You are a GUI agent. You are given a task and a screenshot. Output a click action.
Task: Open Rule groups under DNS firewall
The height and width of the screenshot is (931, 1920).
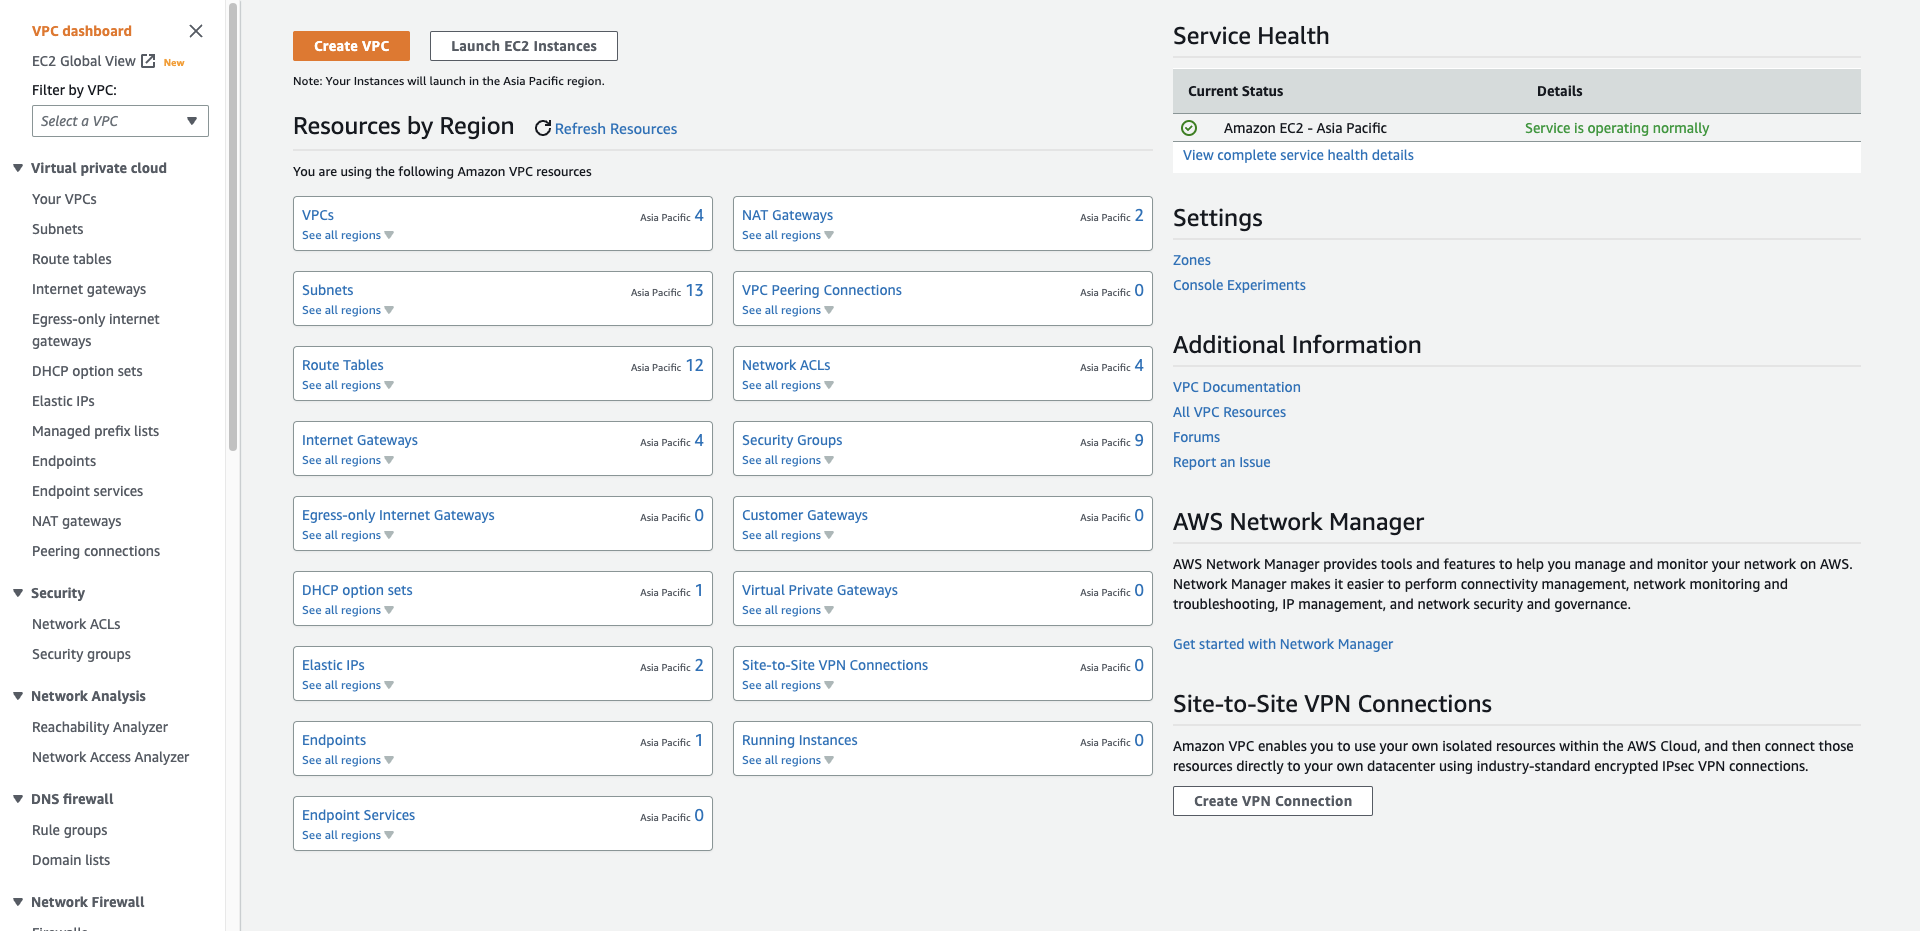69,830
